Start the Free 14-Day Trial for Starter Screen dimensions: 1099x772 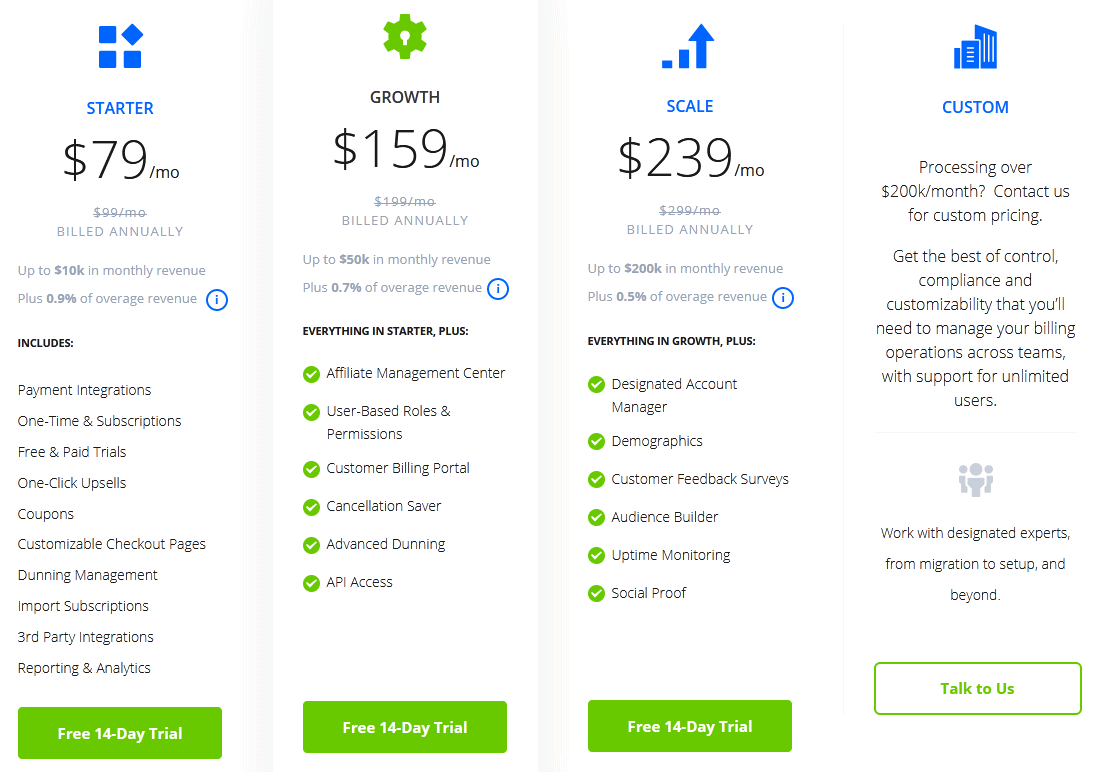pyautogui.click(x=119, y=733)
